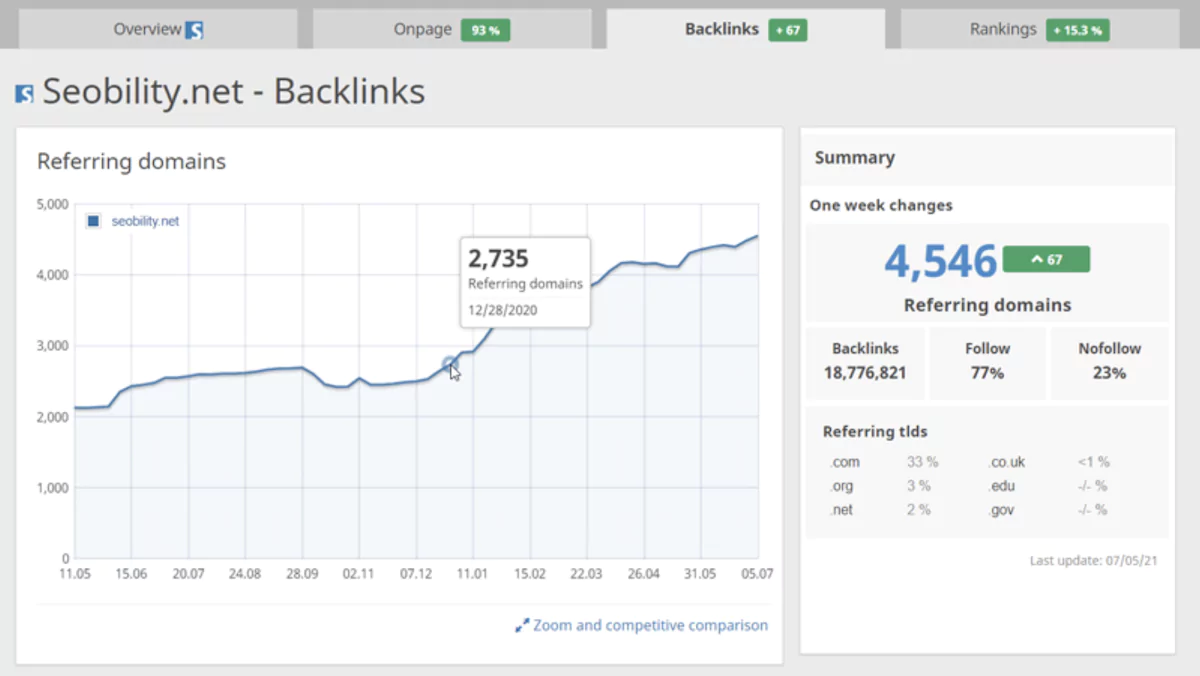The image size is (1200, 676).
Task: Click the Follow 77% statistic box
Action: point(987,362)
